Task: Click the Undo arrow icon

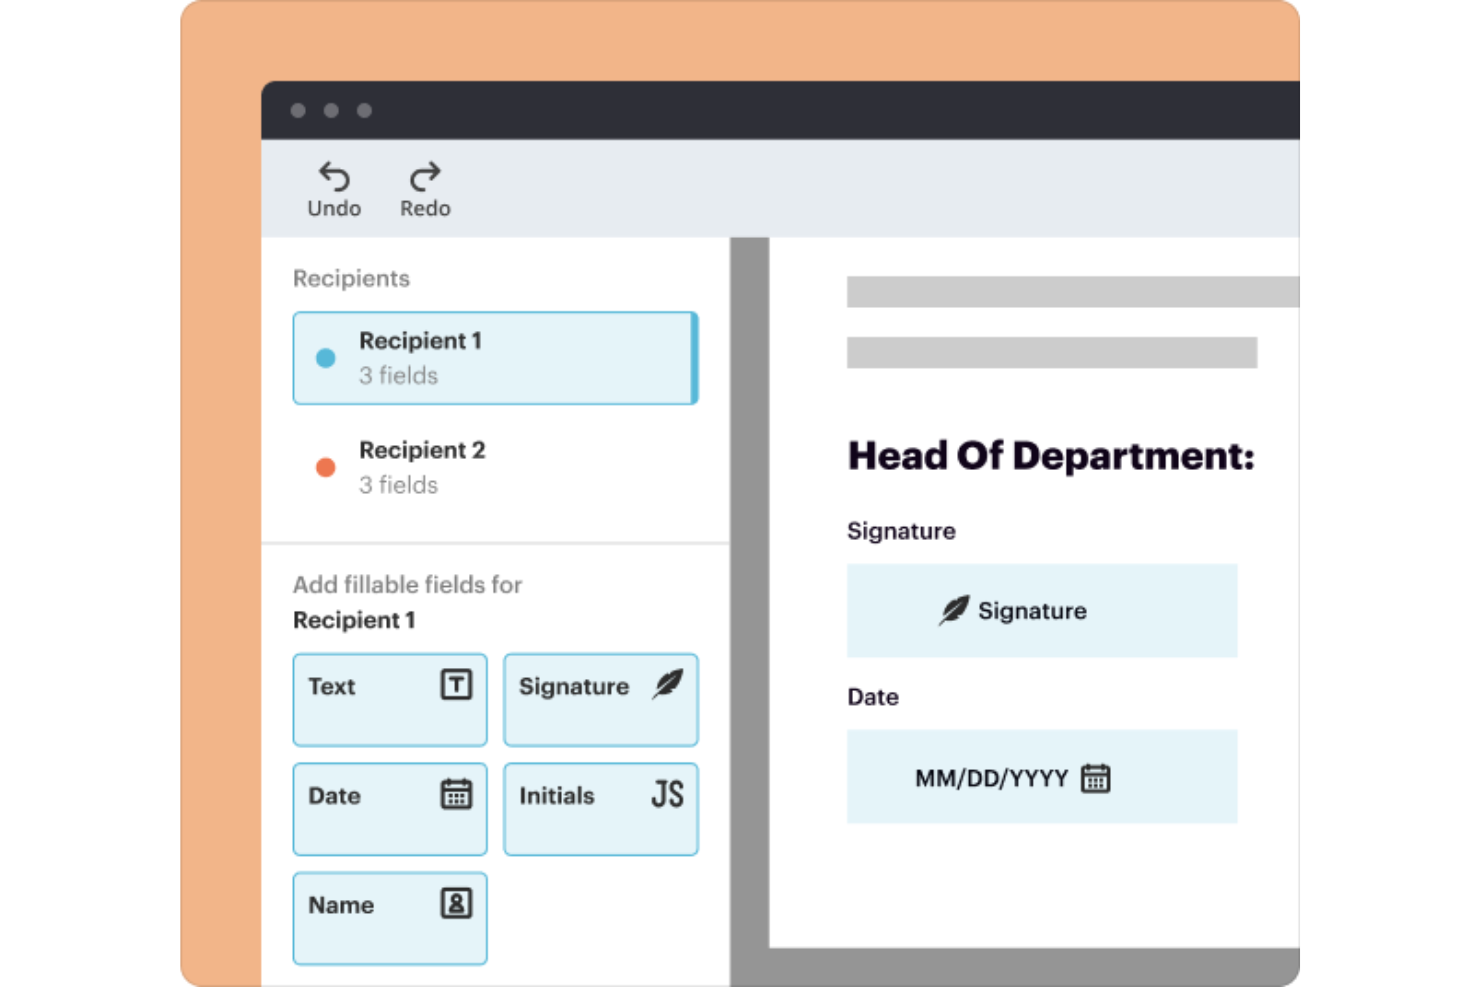Action: [334, 176]
